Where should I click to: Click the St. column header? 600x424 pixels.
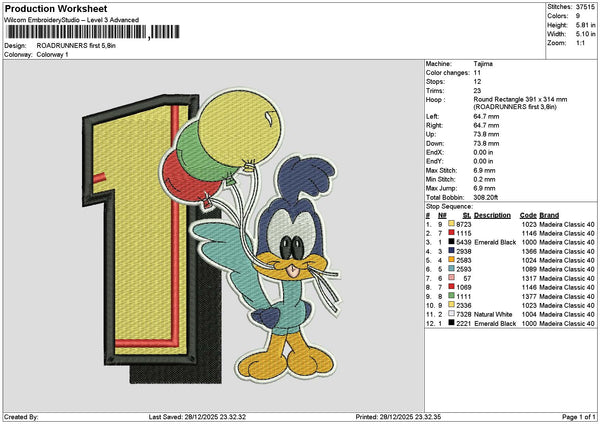point(467,215)
